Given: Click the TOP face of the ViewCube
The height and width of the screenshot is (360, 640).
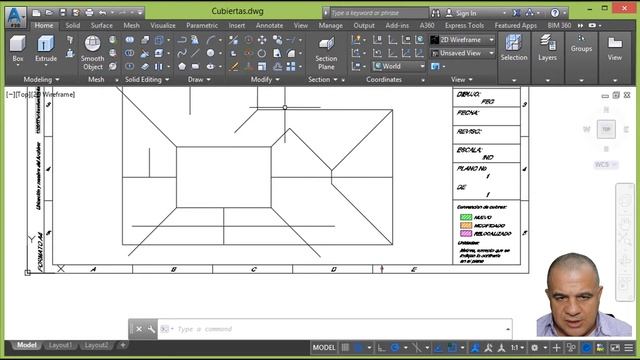Looking at the screenshot, I should [x=606, y=129].
